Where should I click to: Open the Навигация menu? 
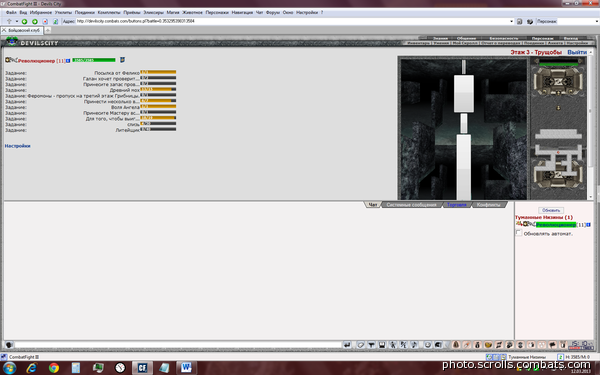coord(242,13)
